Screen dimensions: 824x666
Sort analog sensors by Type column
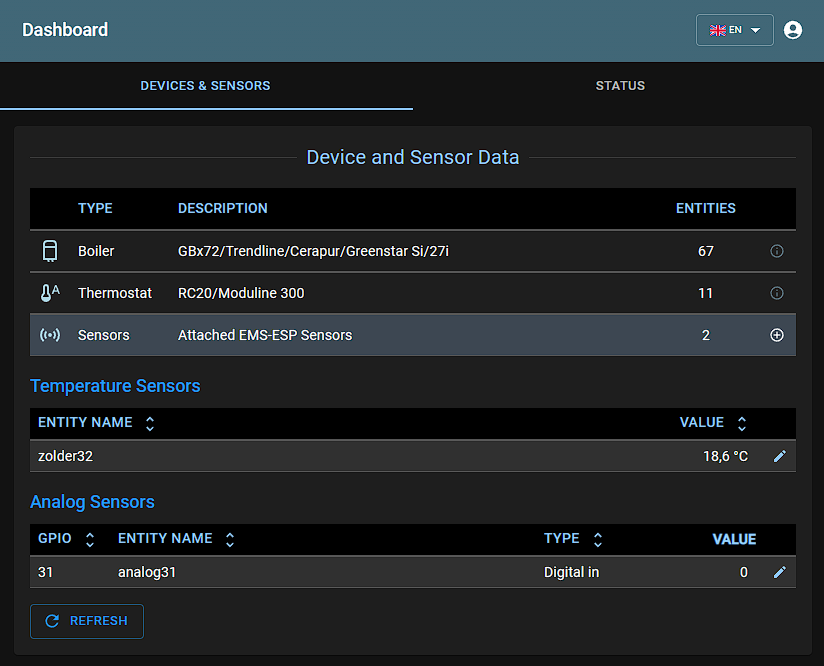pyautogui.click(x=597, y=539)
